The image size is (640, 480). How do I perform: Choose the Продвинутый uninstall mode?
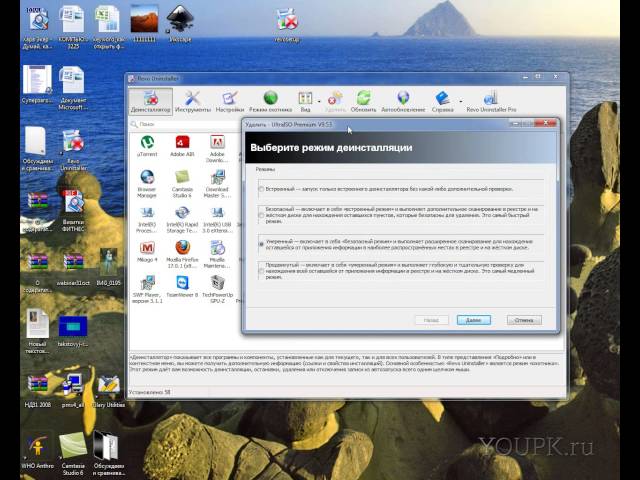click(x=261, y=271)
